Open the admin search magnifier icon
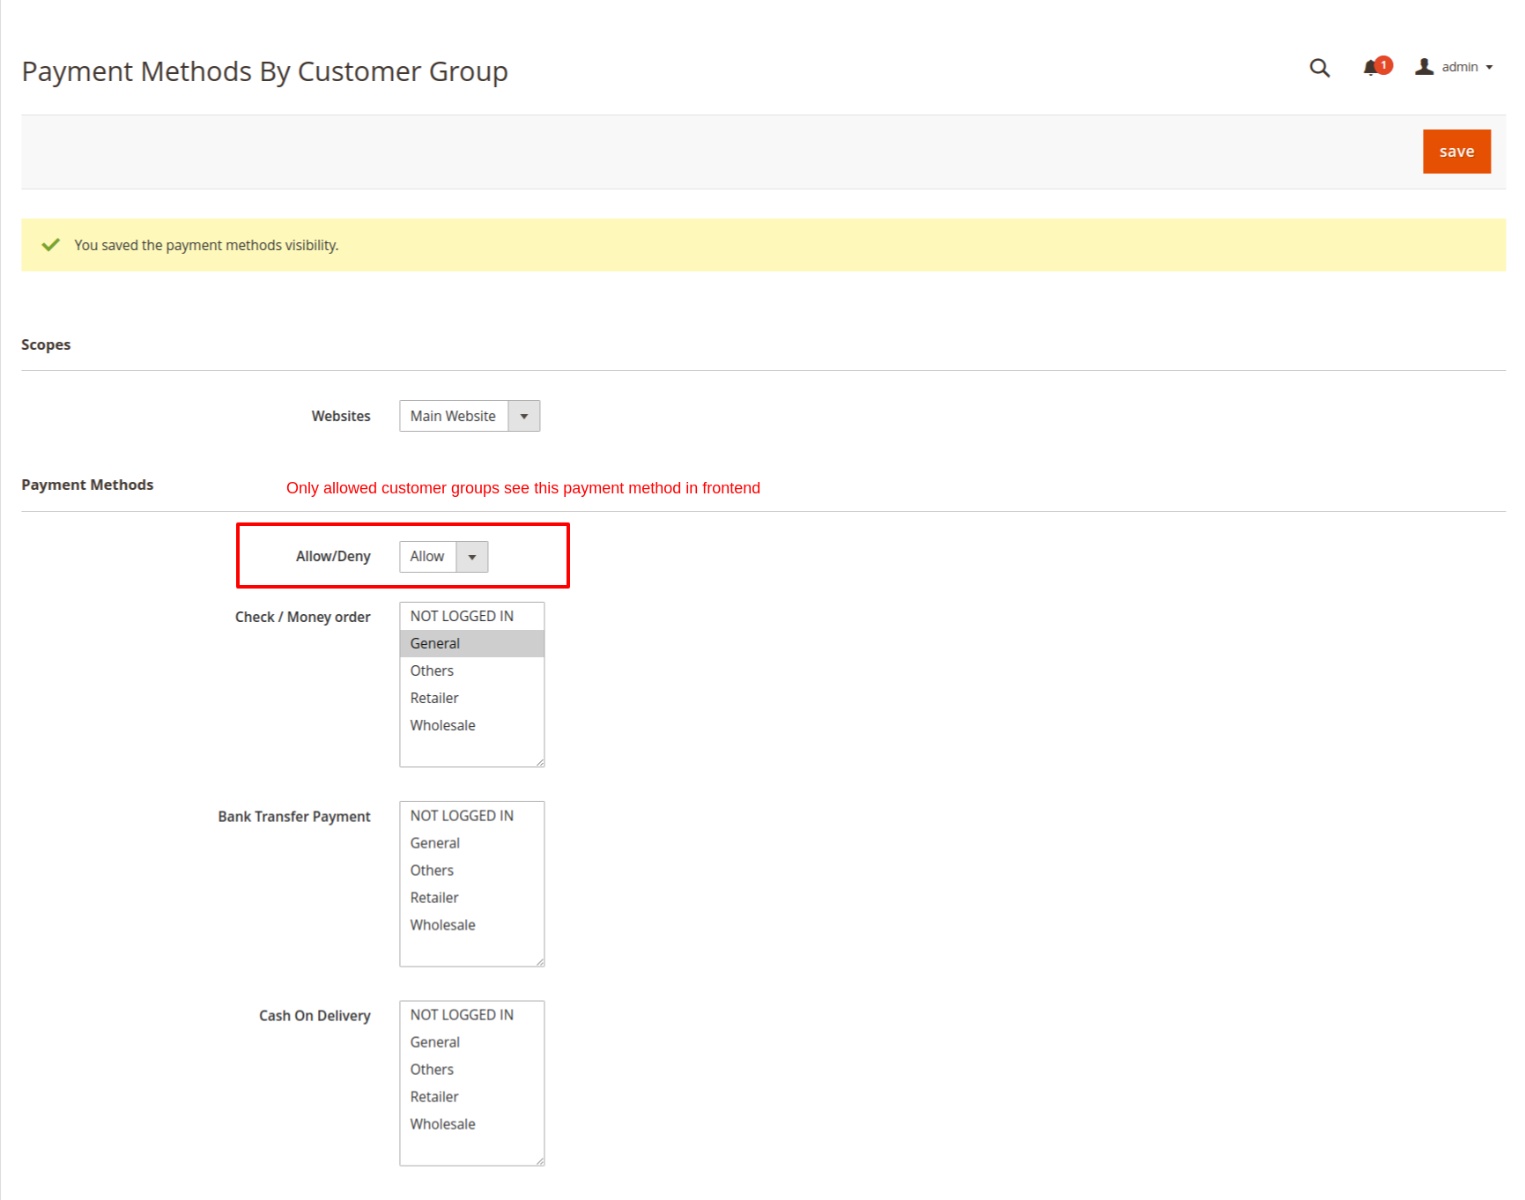The height and width of the screenshot is (1200, 1525). [1319, 68]
